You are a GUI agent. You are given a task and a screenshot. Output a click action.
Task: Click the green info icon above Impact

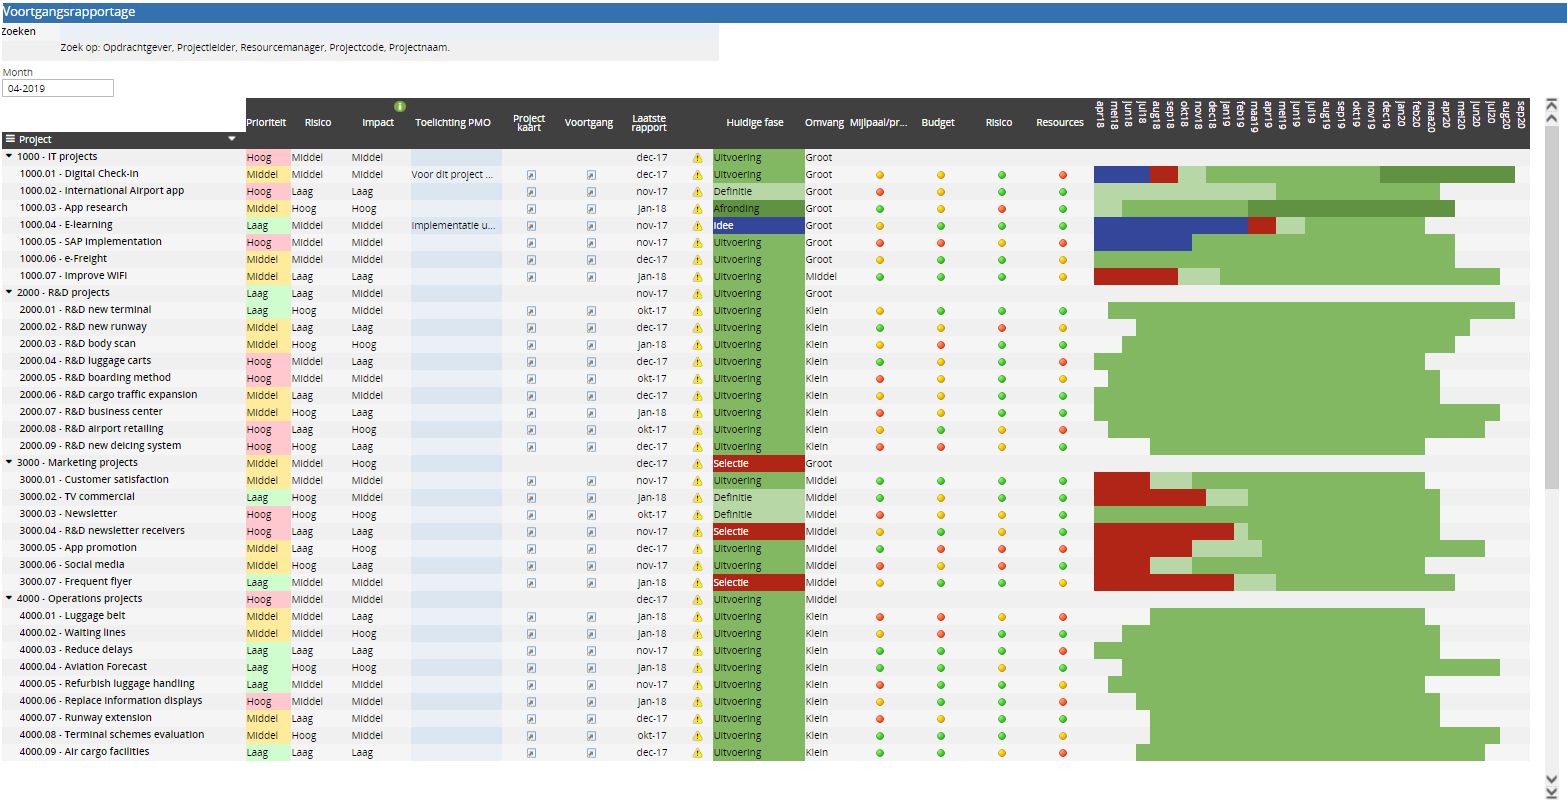pyautogui.click(x=400, y=106)
